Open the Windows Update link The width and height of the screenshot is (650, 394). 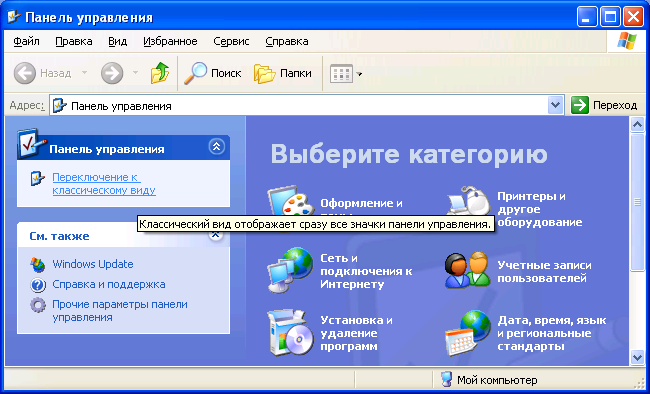pyautogui.click(x=92, y=264)
